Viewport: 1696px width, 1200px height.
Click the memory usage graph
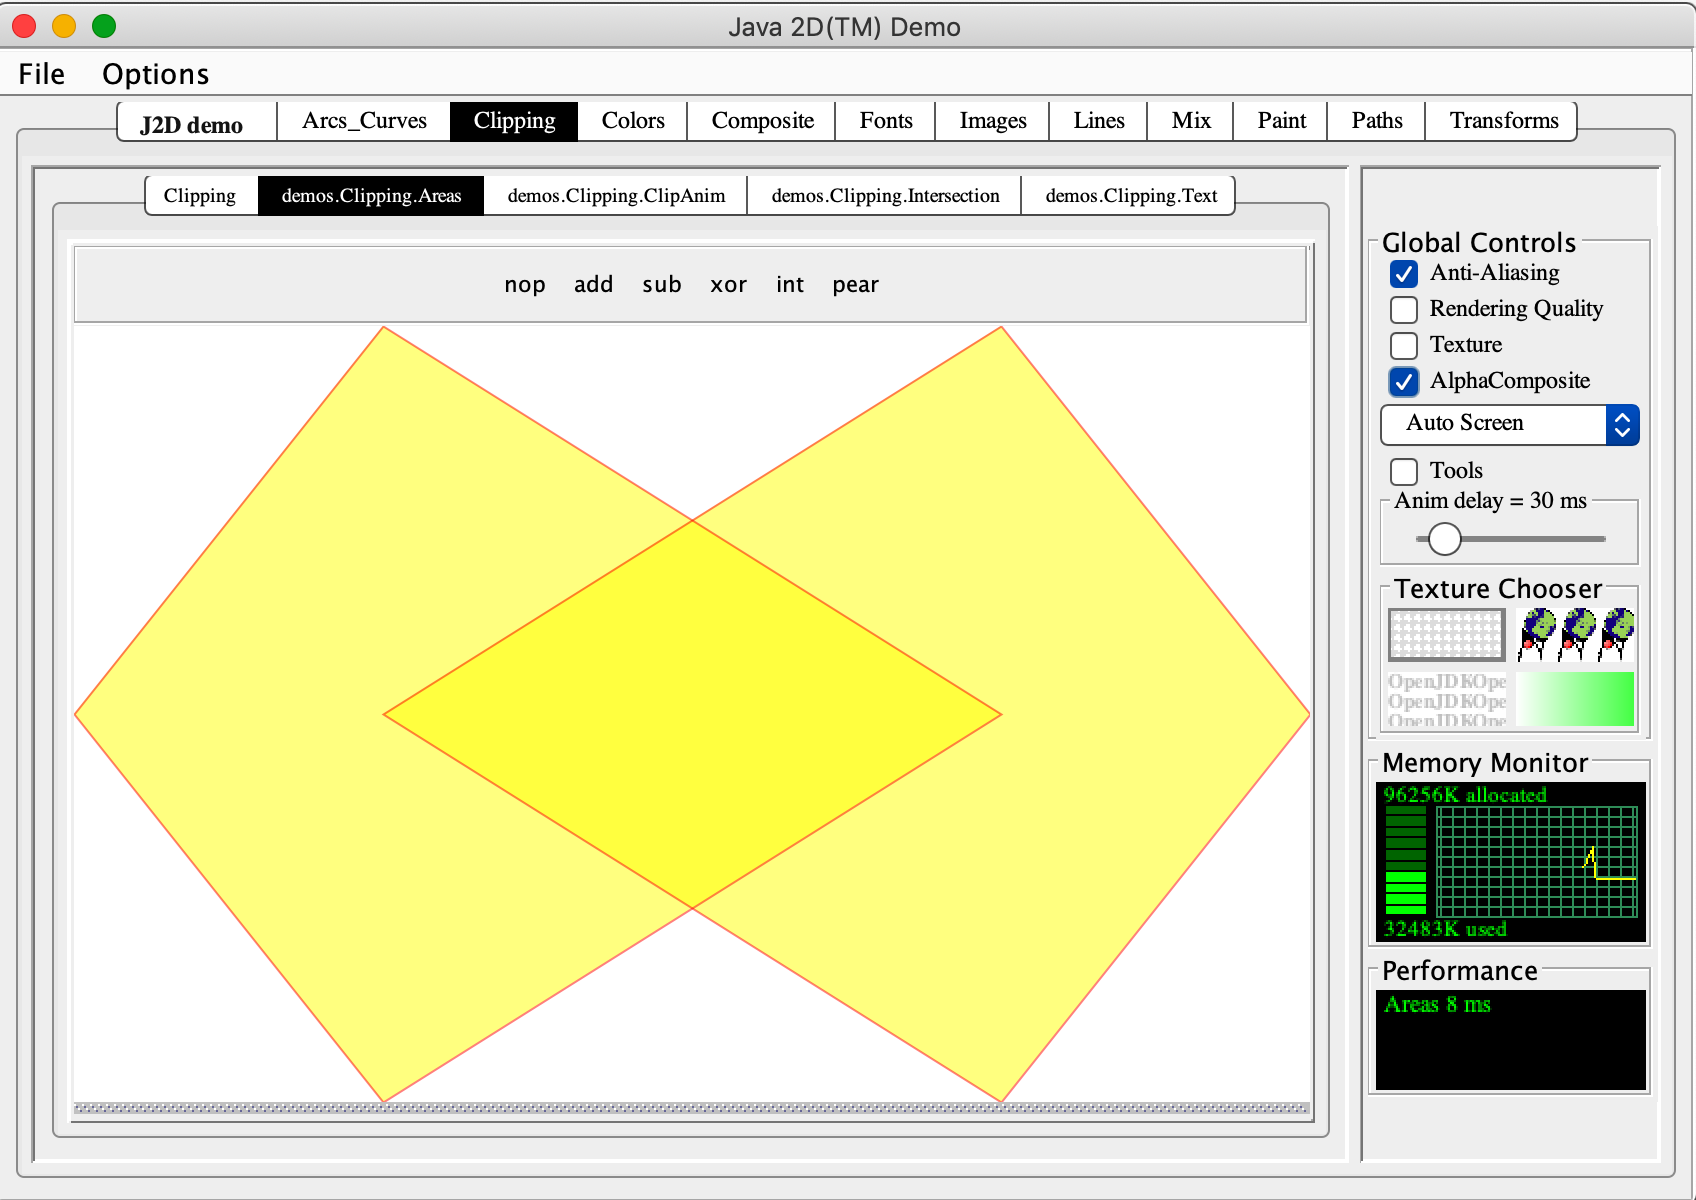click(x=1536, y=861)
